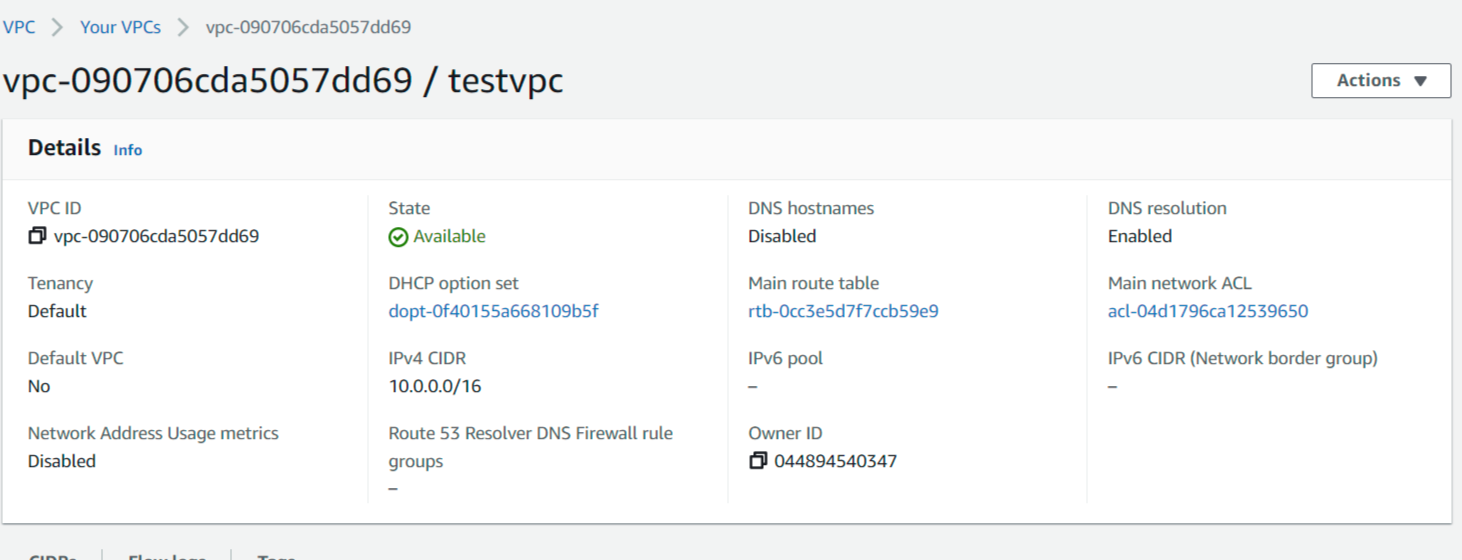
Task: Click the current VPC ID breadcrumb item
Action: pos(308,27)
